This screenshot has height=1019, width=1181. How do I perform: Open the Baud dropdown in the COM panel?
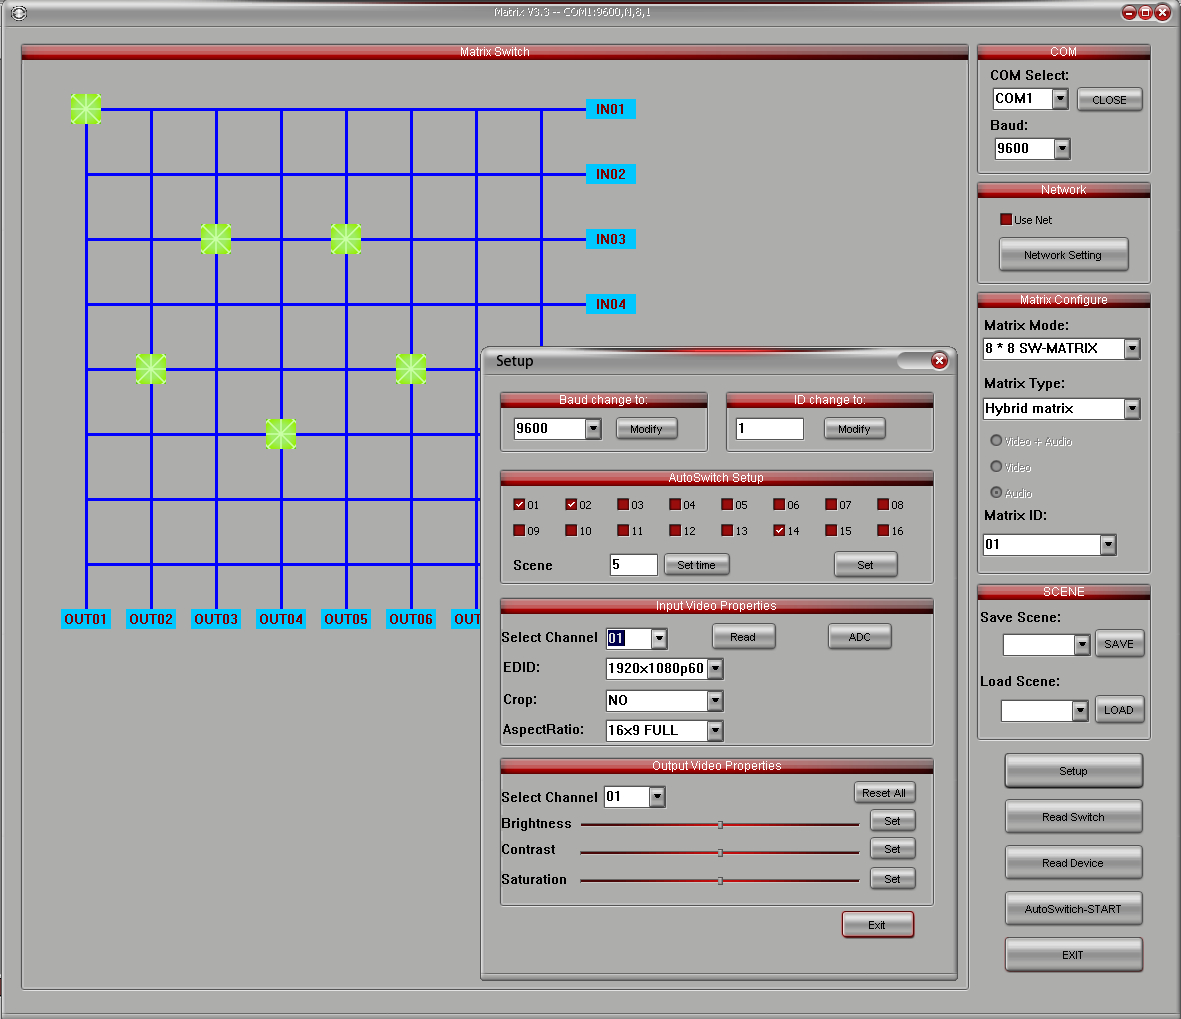(1062, 148)
